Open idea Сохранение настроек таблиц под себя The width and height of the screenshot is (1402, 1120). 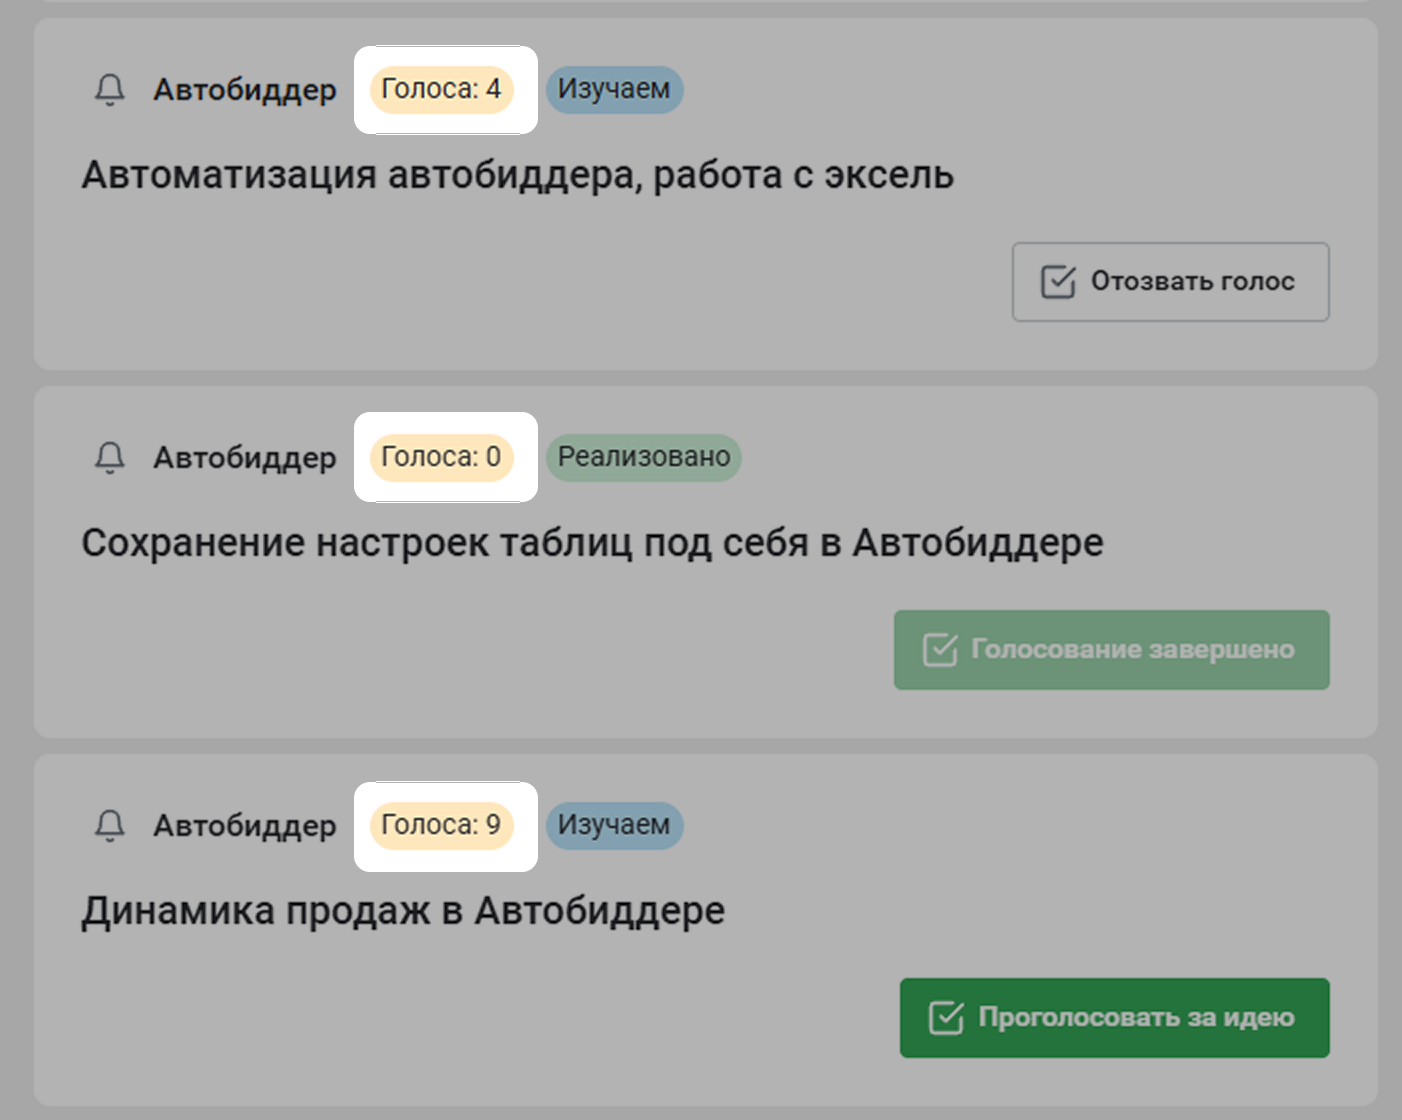592,543
